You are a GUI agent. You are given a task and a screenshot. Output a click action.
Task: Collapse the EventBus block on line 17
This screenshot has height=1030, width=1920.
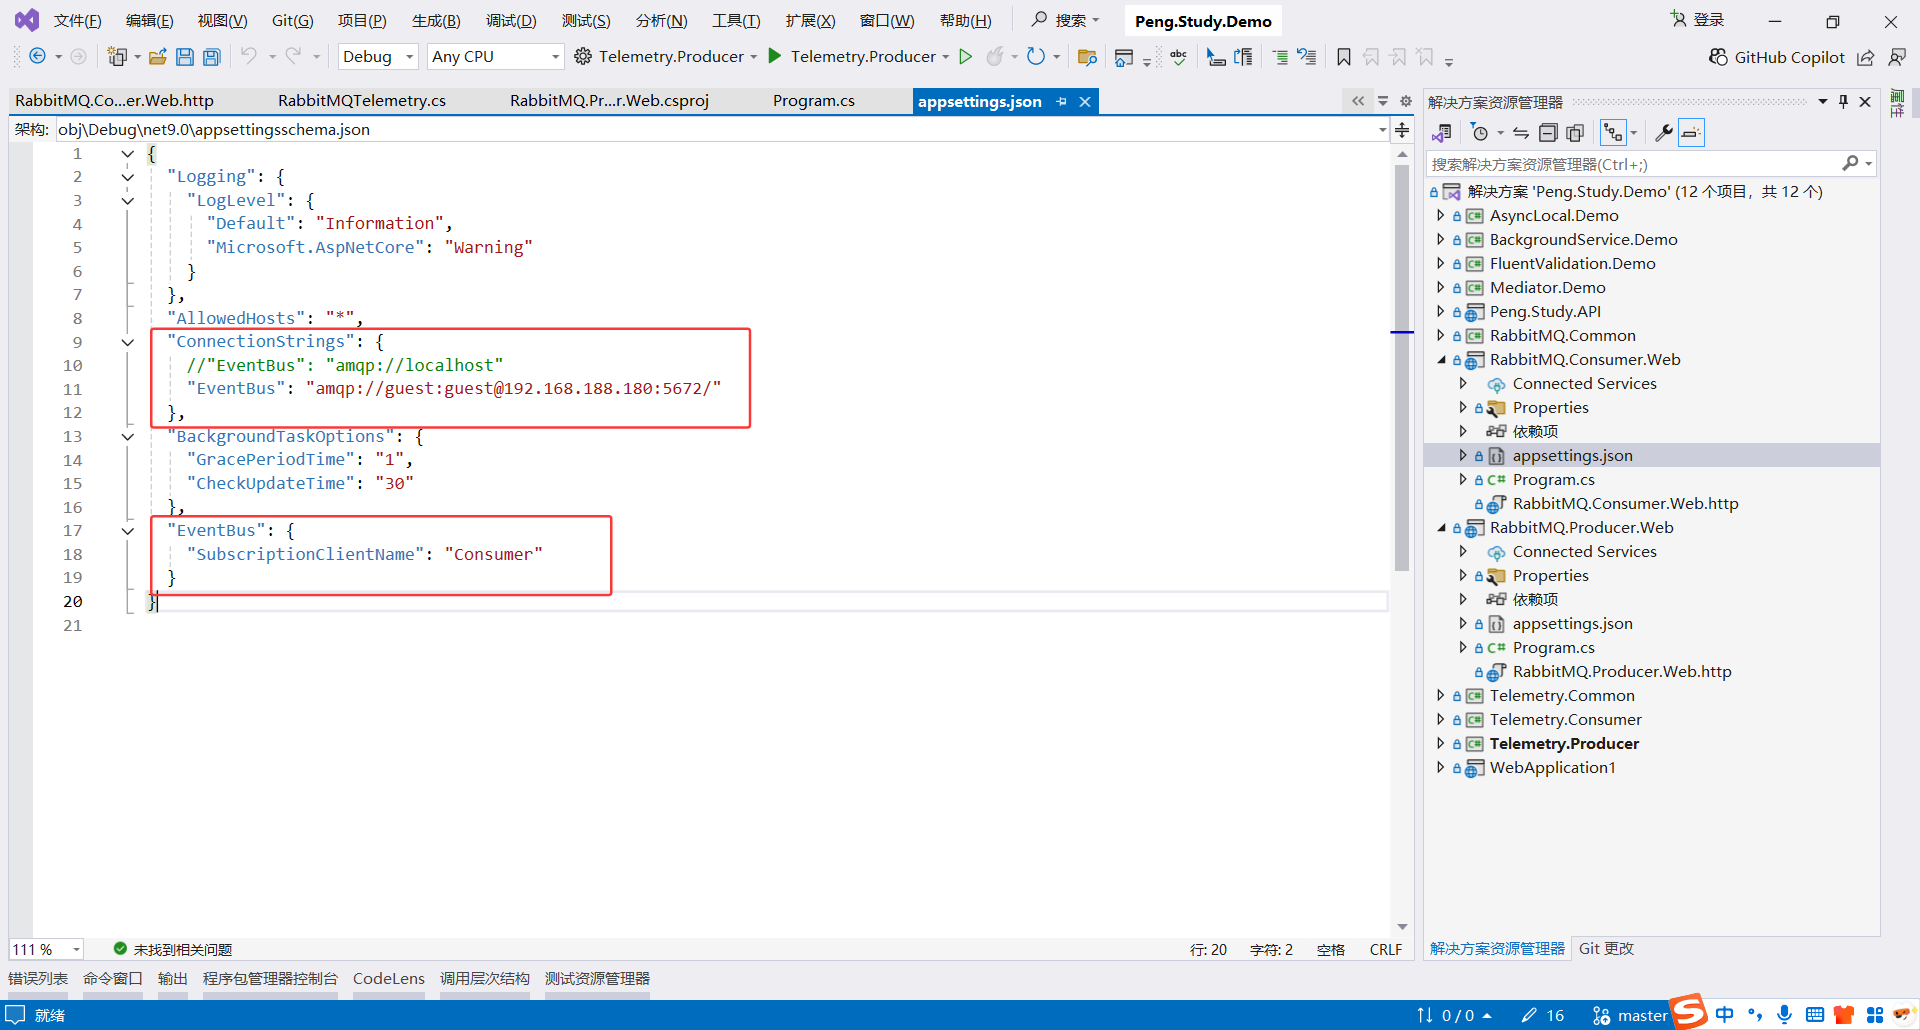pos(128,531)
